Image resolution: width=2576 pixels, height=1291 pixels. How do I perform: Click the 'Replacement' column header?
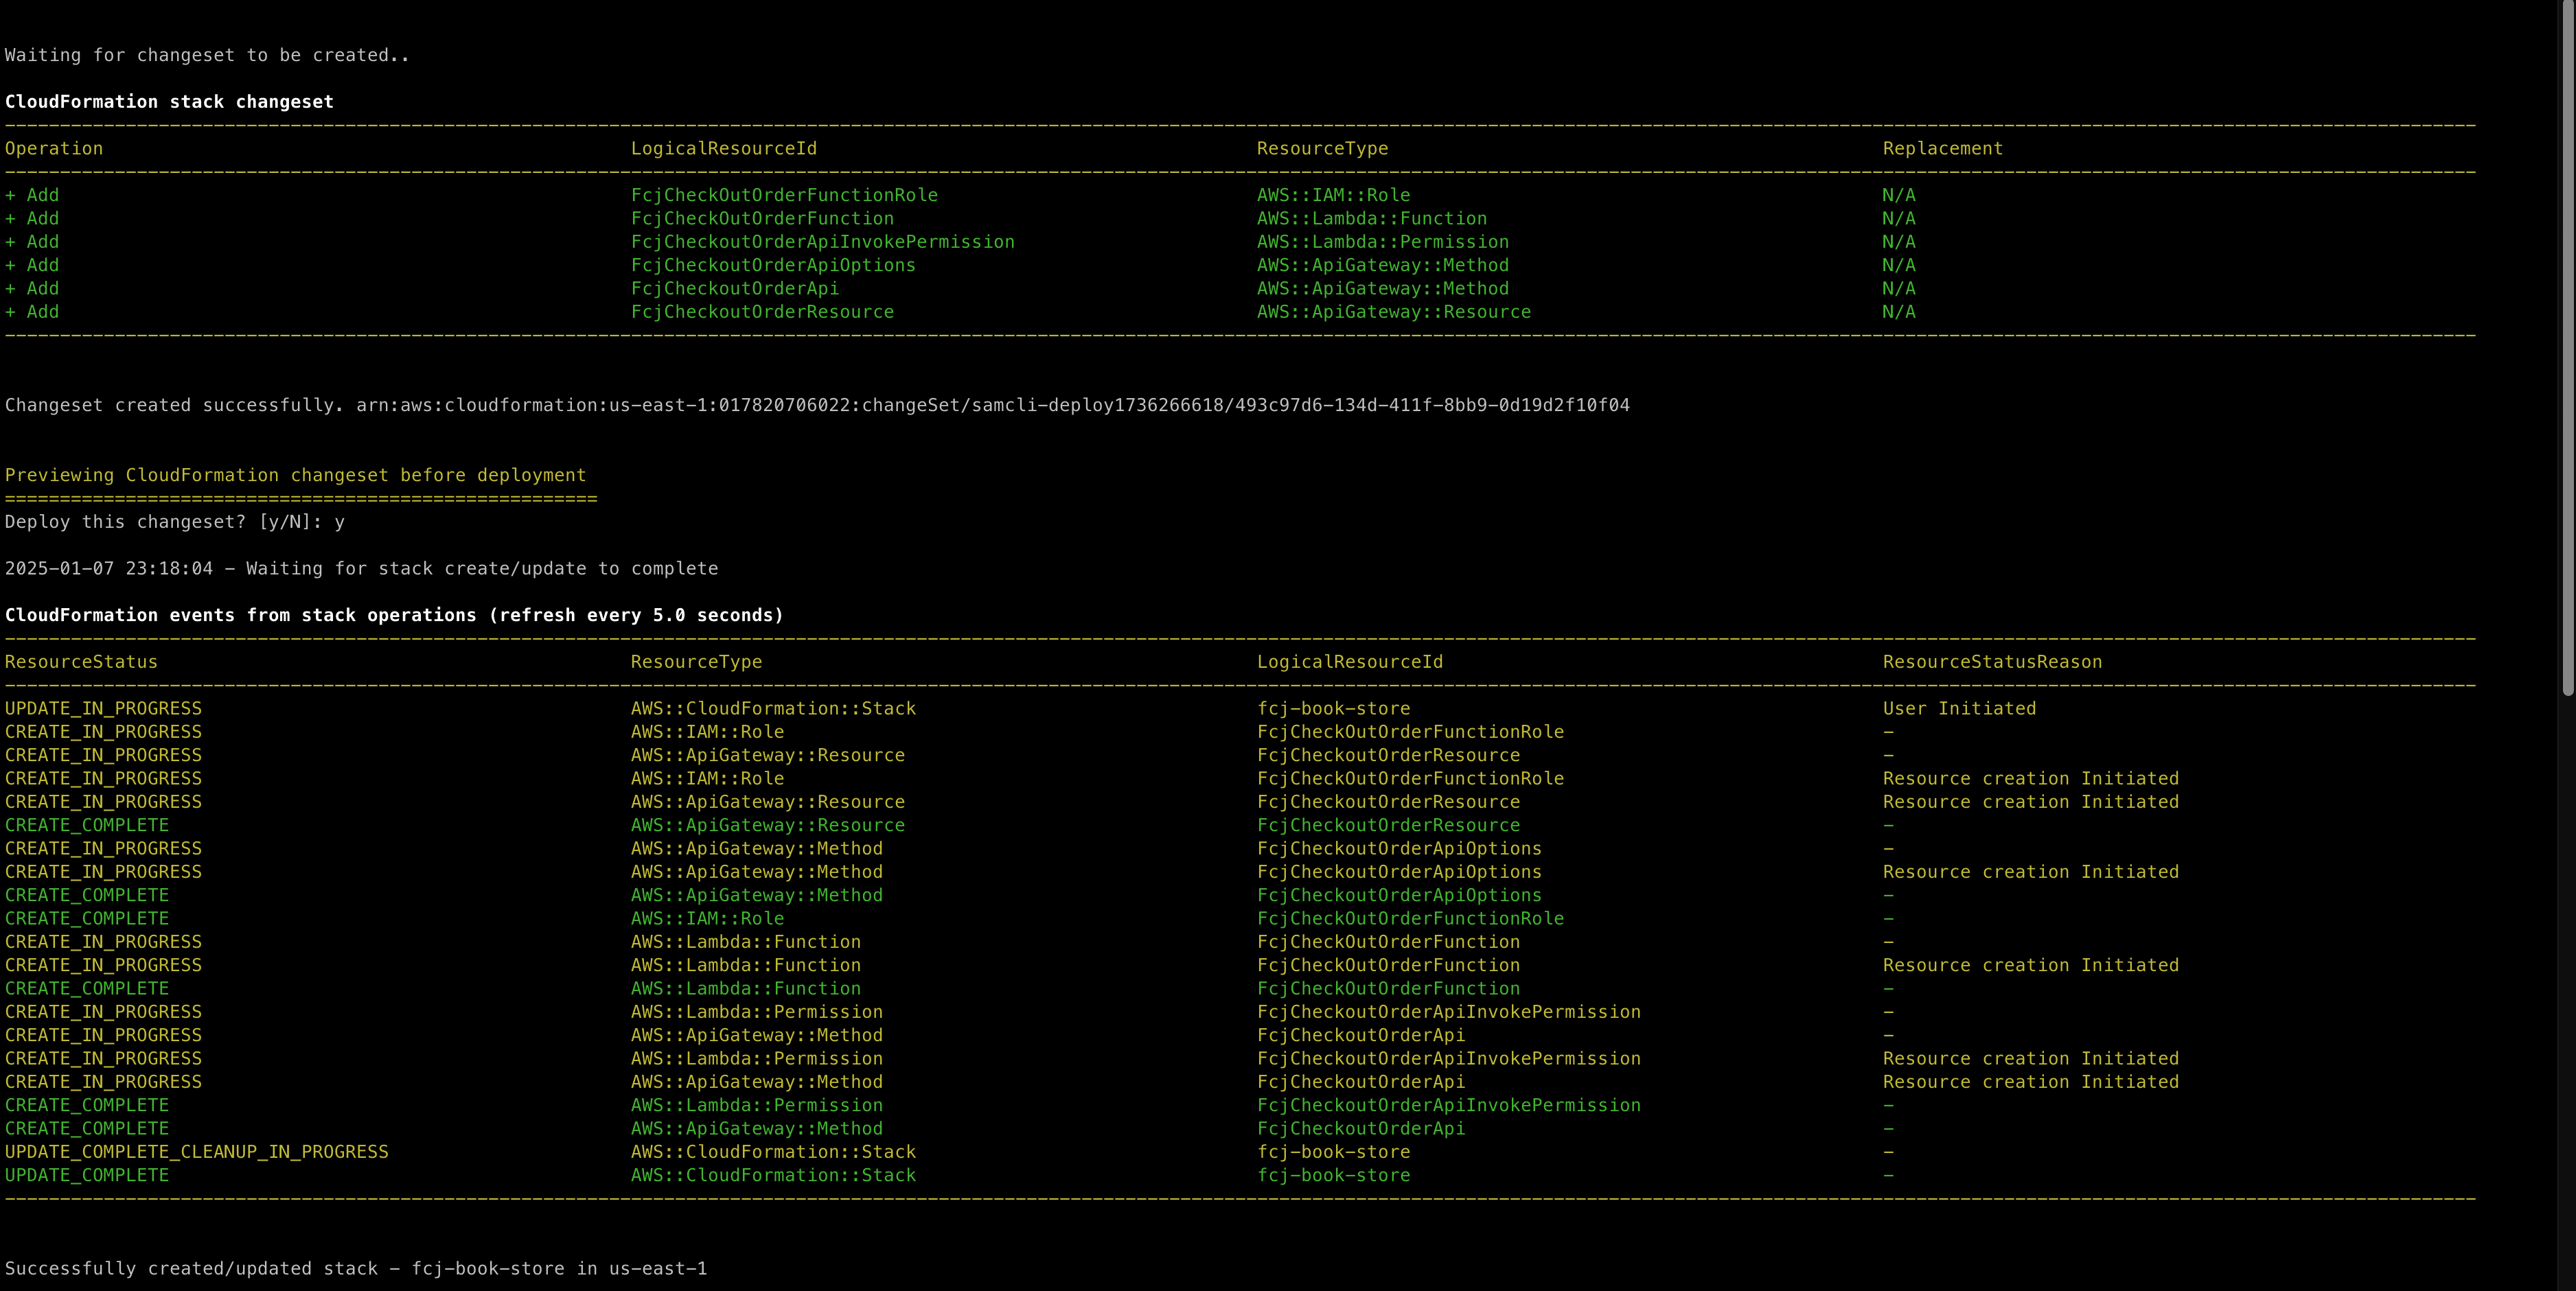pos(1942,149)
